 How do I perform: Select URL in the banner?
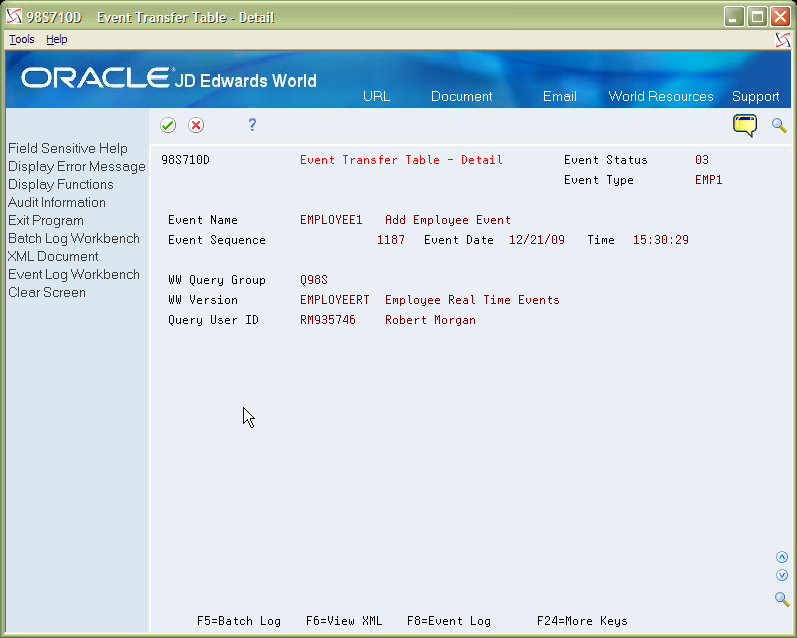(x=377, y=96)
